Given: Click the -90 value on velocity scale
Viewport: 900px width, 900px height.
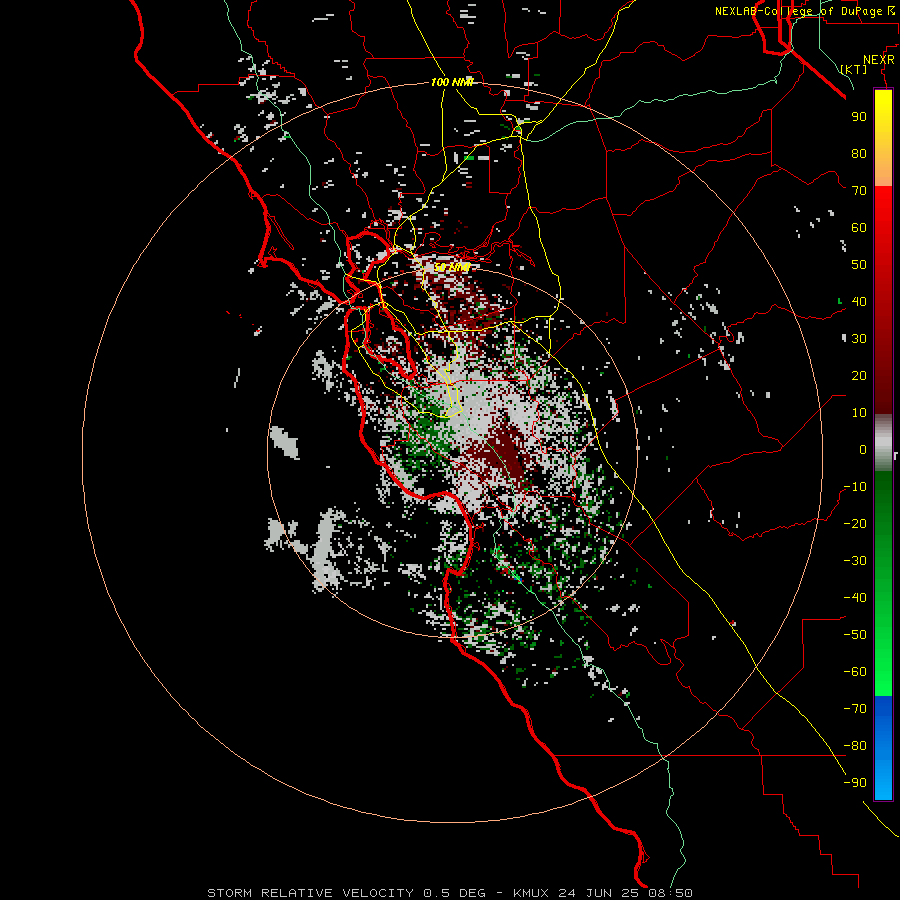Looking at the screenshot, I should coord(855,783).
